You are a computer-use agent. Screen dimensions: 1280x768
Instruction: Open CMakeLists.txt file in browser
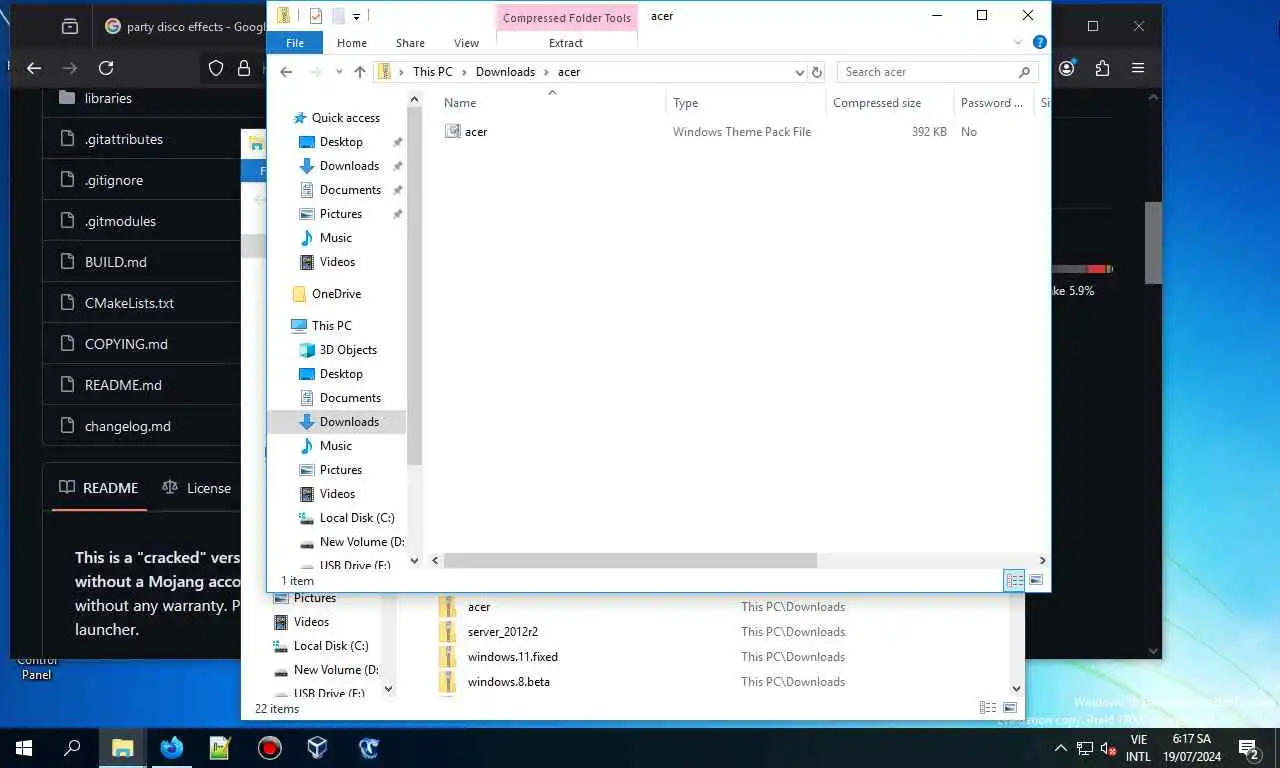tap(129, 303)
